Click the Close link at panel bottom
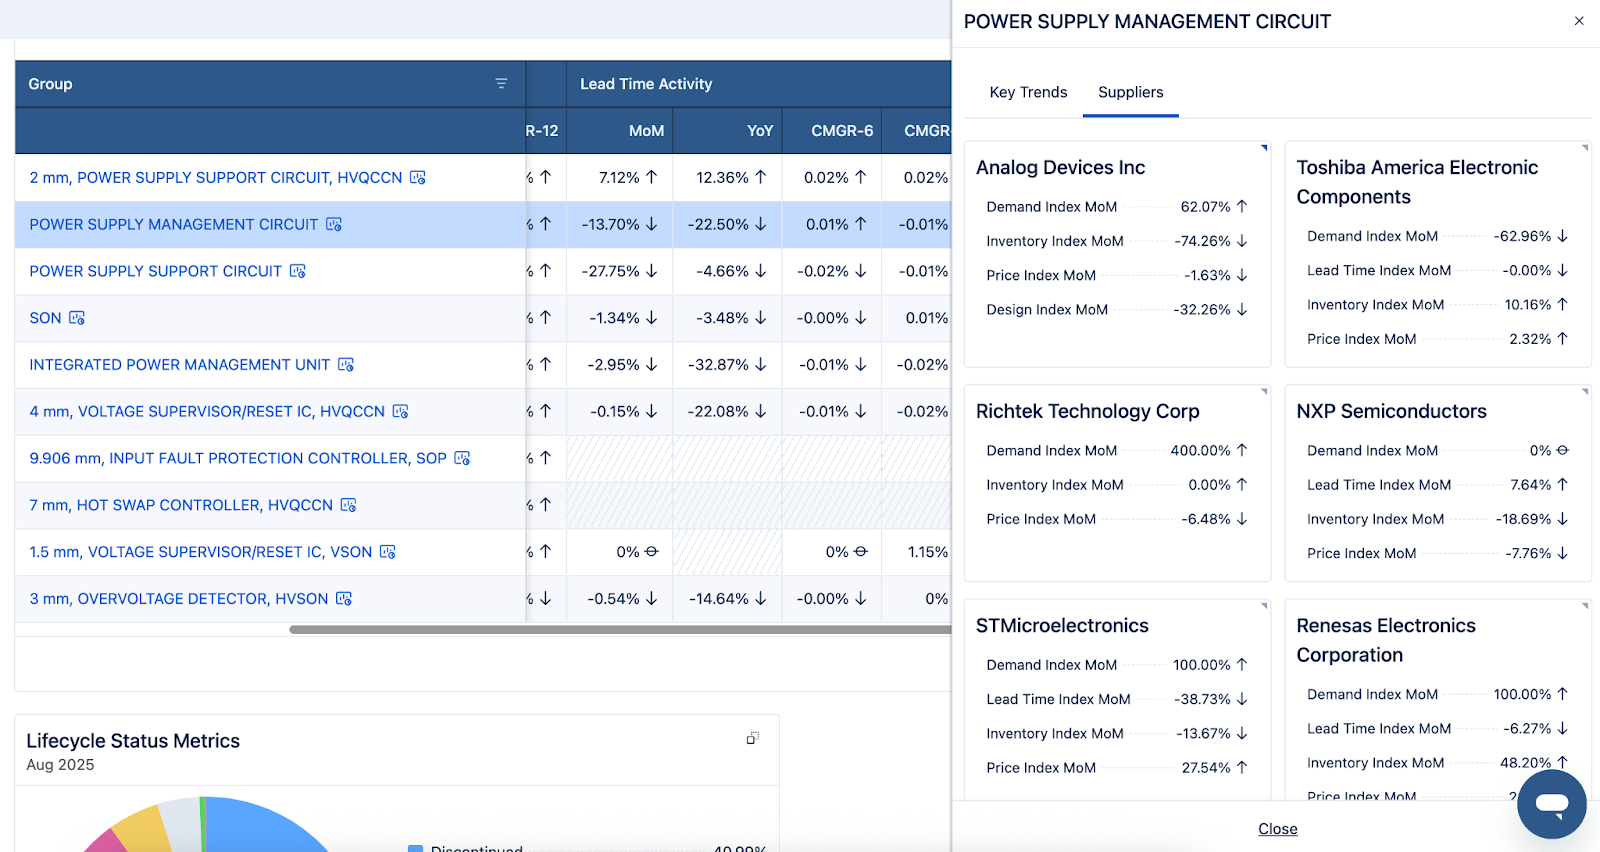Screen dimensions: 1600x852 (x=1278, y=829)
